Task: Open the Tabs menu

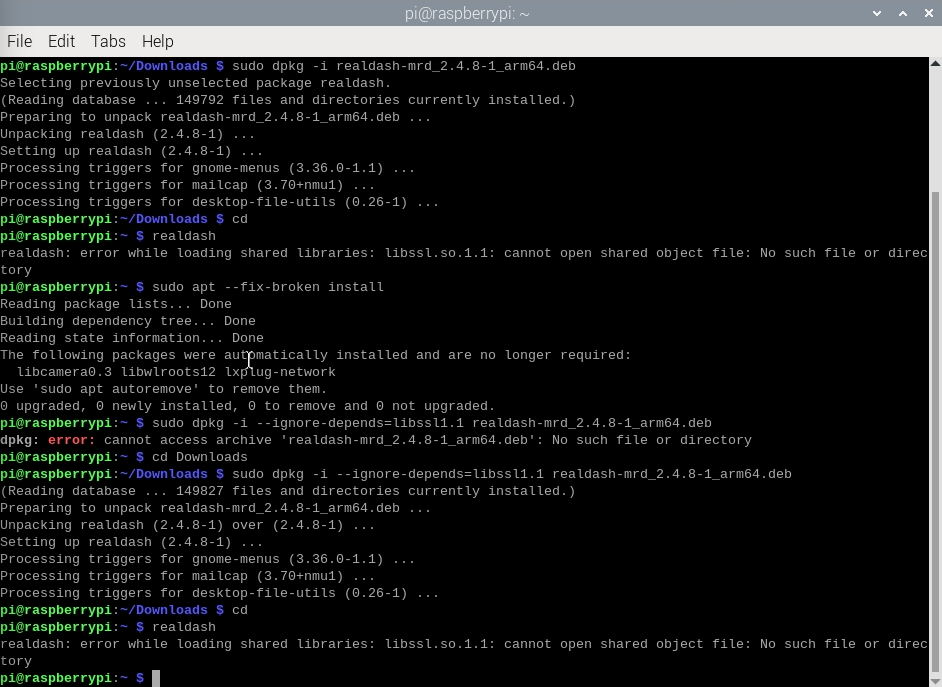Action: (x=108, y=41)
